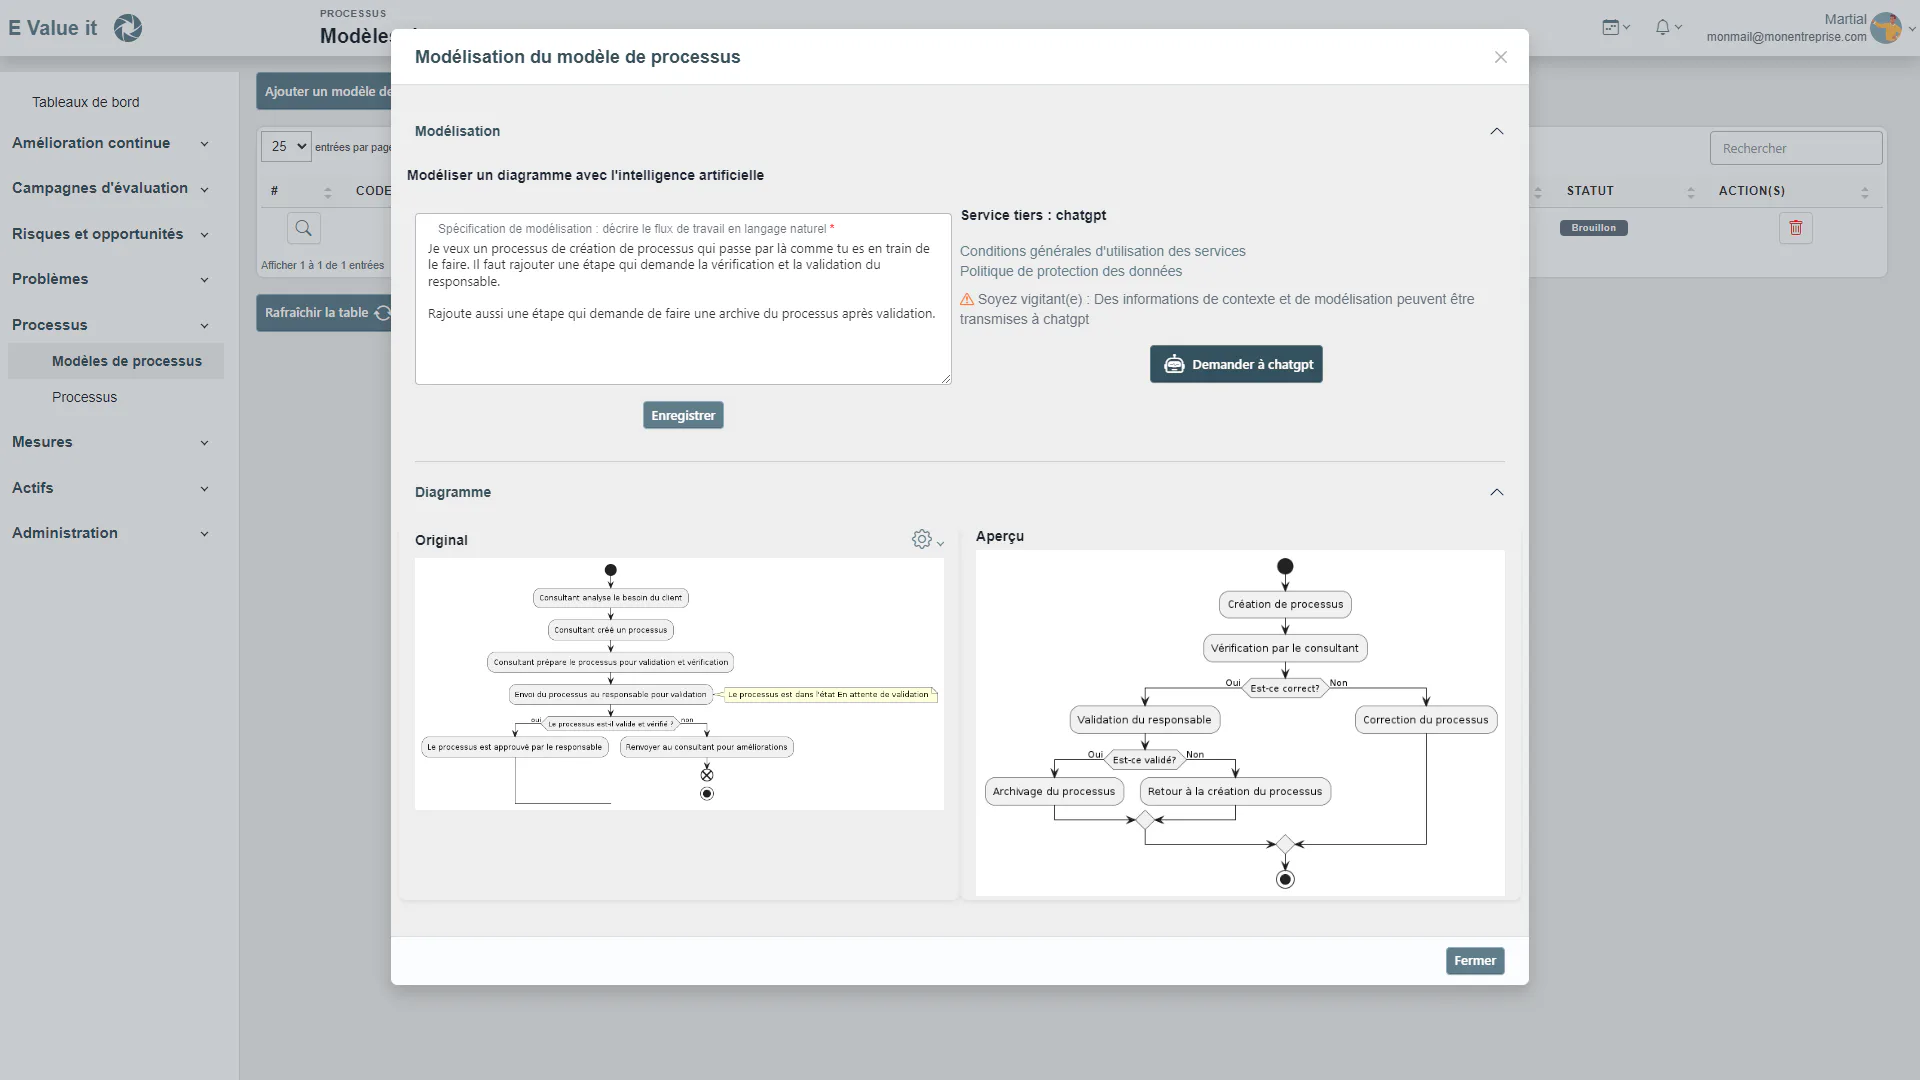Click the Aperçu diagram preview
Screen dimensions: 1920x1080
[1240, 723]
